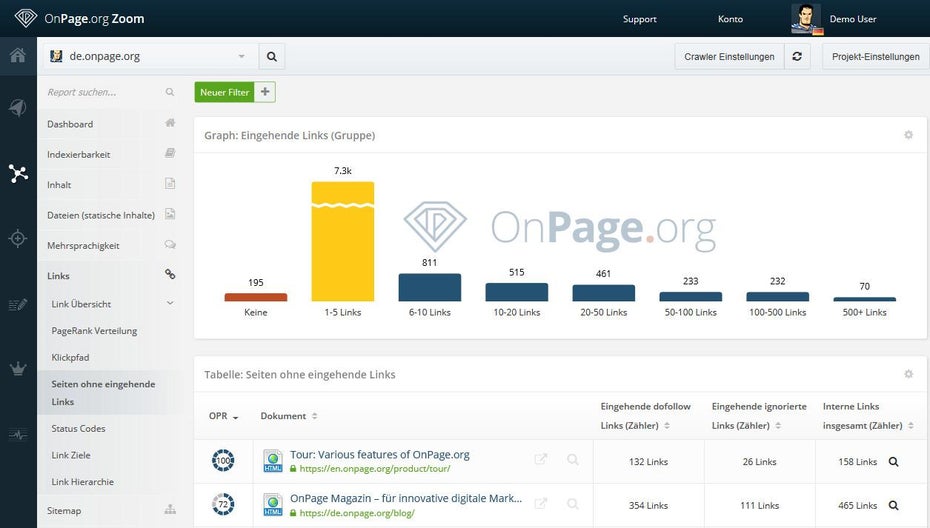This screenshot has width=930, height=528.
Task: Open the pulse monitoring icon in left rail
Action: pyautogui.click(x=18, y=435)
